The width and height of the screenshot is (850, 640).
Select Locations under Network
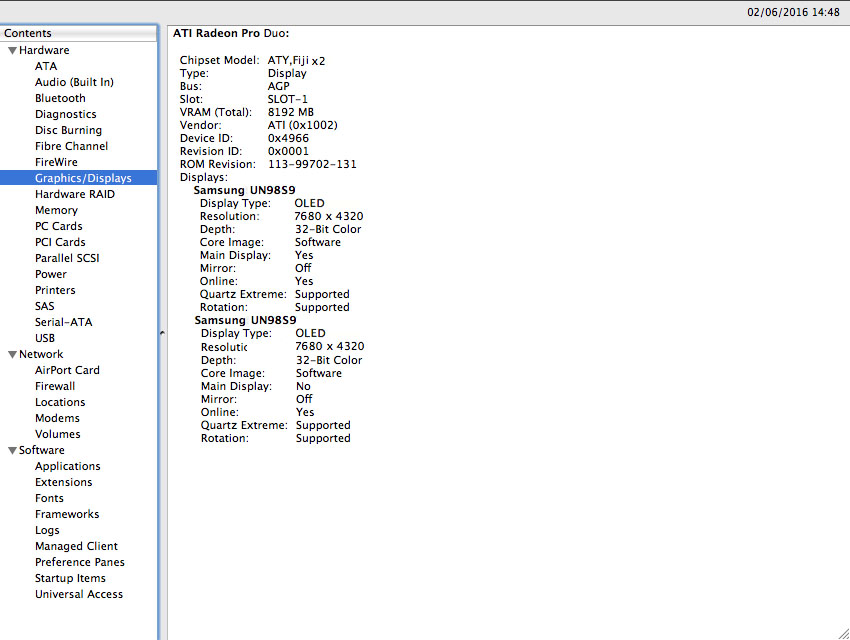click(x=60, y=402)
